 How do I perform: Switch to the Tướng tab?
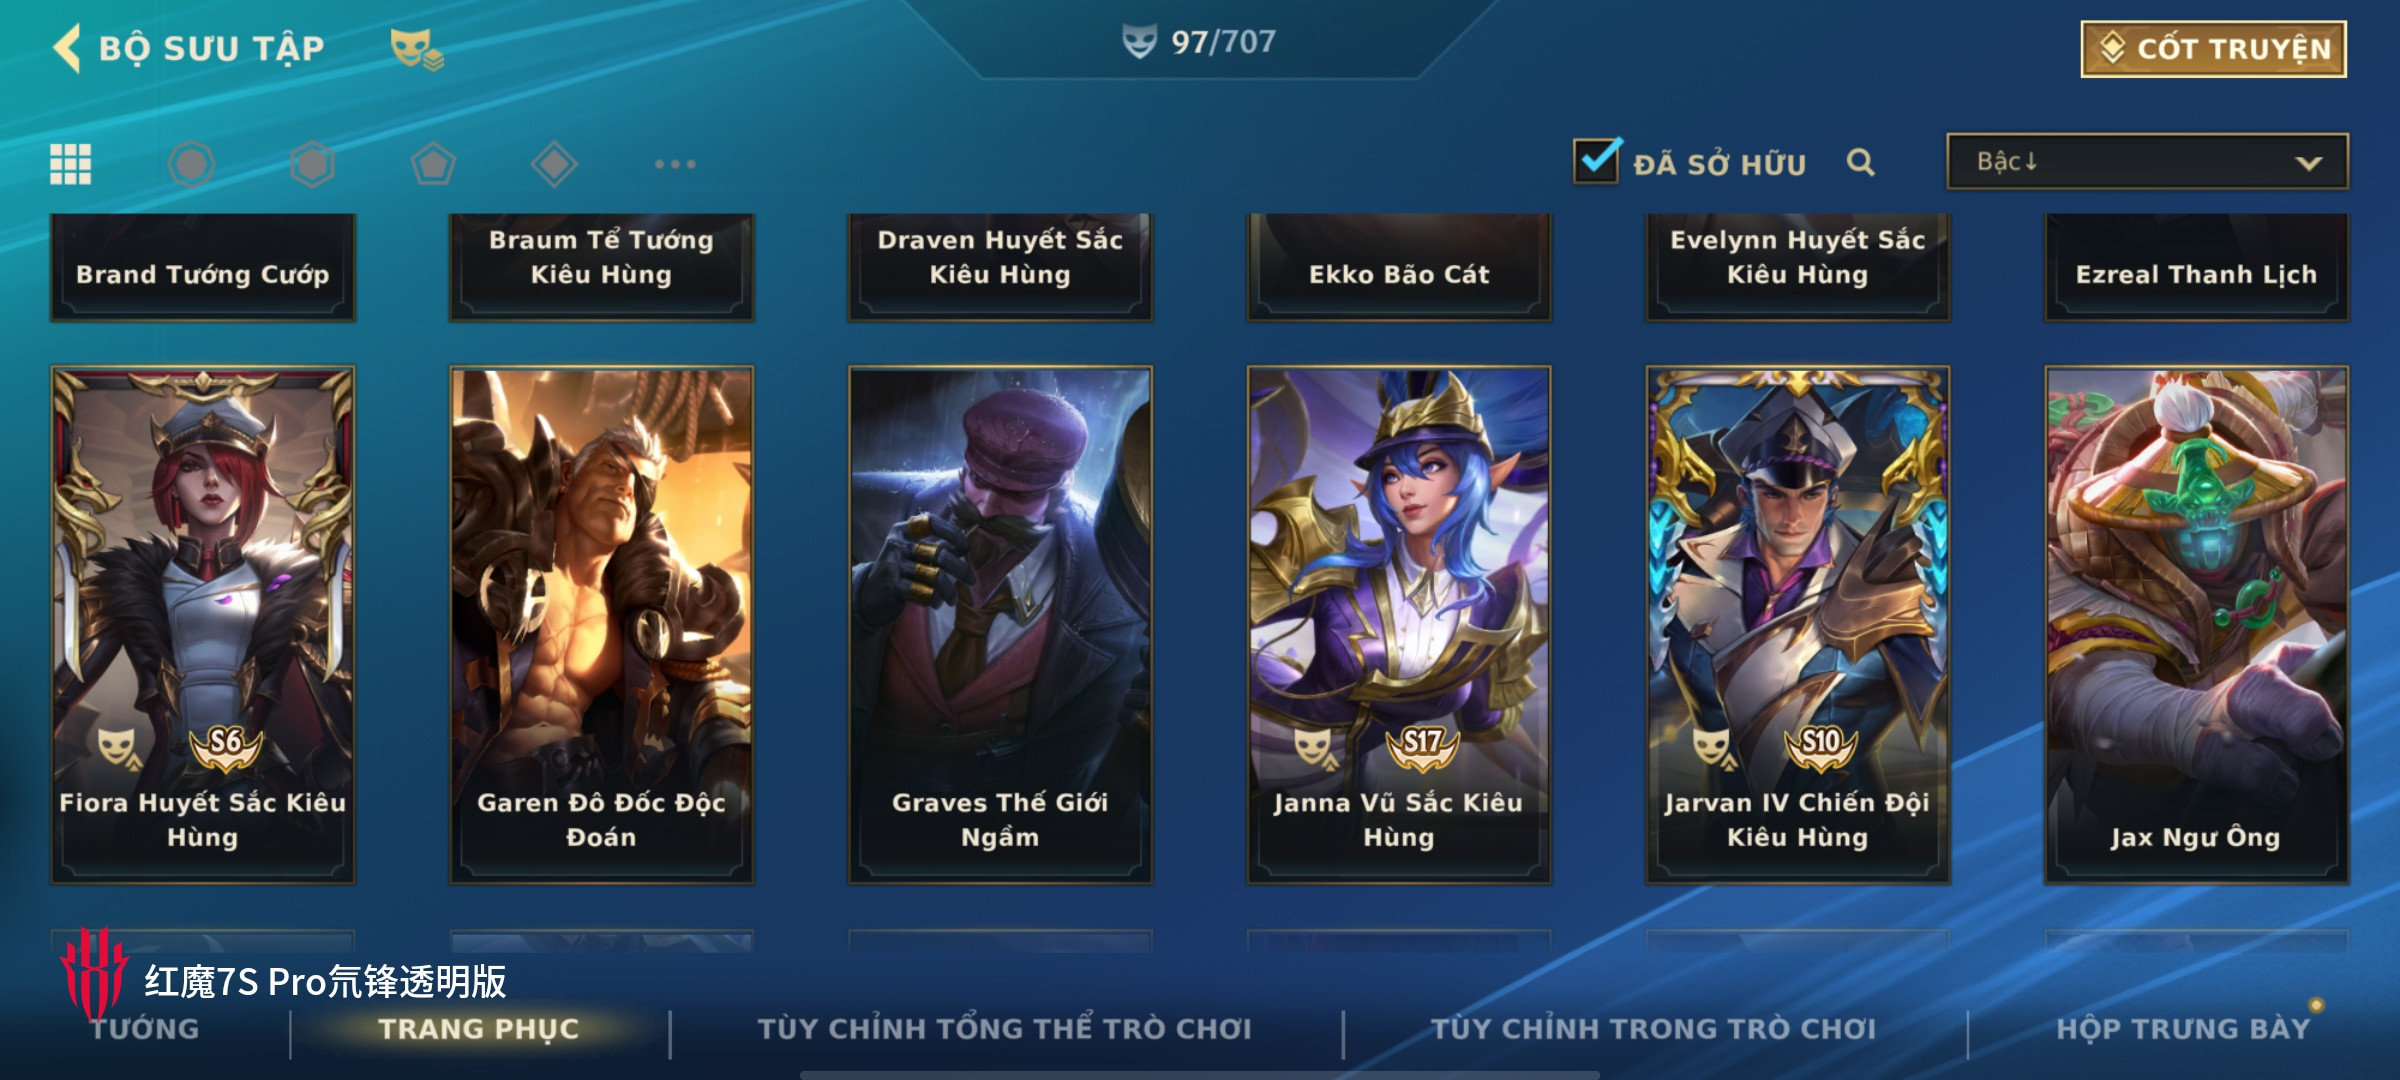pos(146,1029)
